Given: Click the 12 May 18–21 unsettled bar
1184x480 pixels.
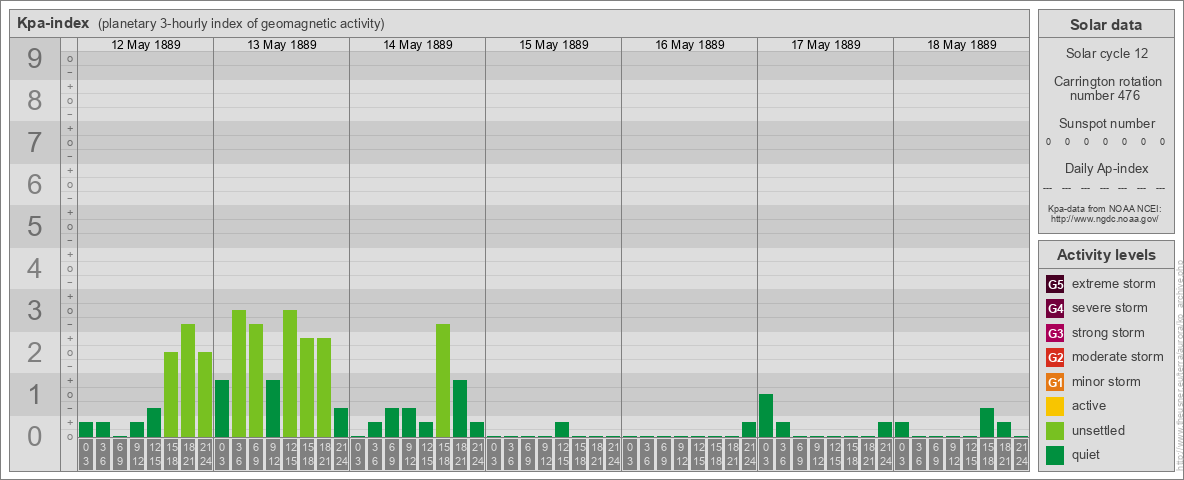Looking at the screenshot, I should [188, 380].
